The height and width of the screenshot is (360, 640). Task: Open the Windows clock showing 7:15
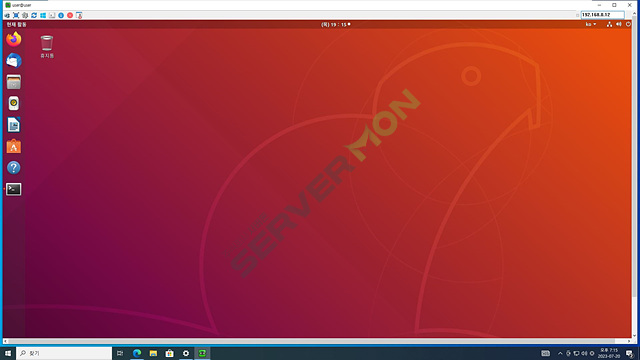click(609, 353)
